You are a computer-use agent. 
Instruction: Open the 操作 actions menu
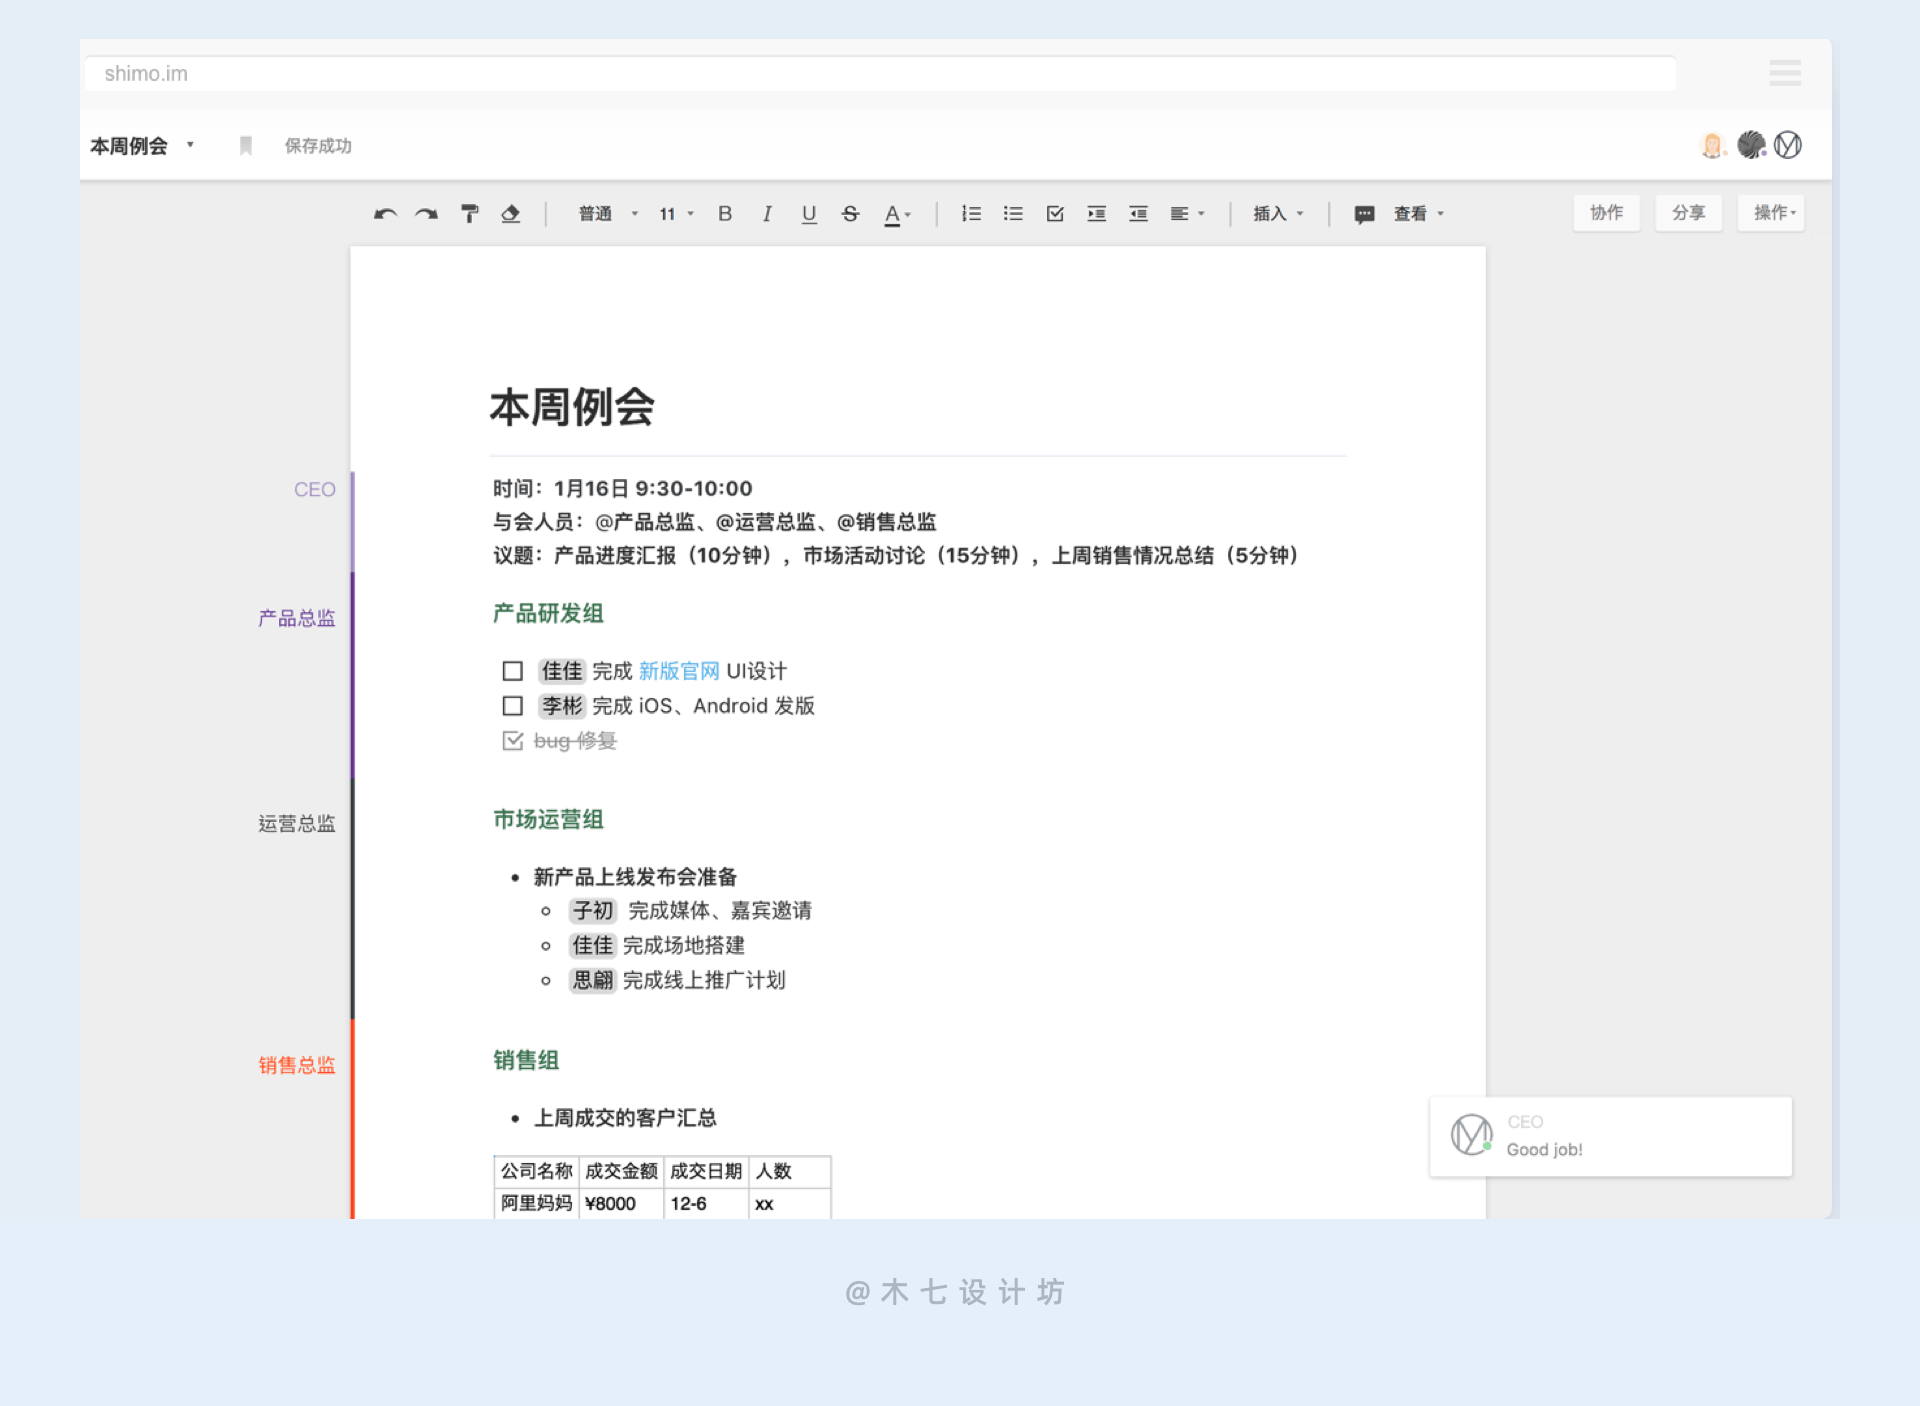point(1772,213)
